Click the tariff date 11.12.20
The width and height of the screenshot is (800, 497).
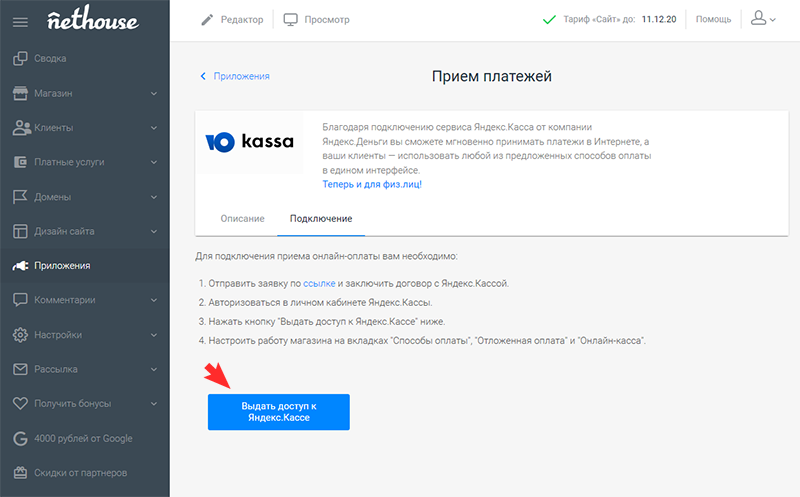tap(659, 19)
